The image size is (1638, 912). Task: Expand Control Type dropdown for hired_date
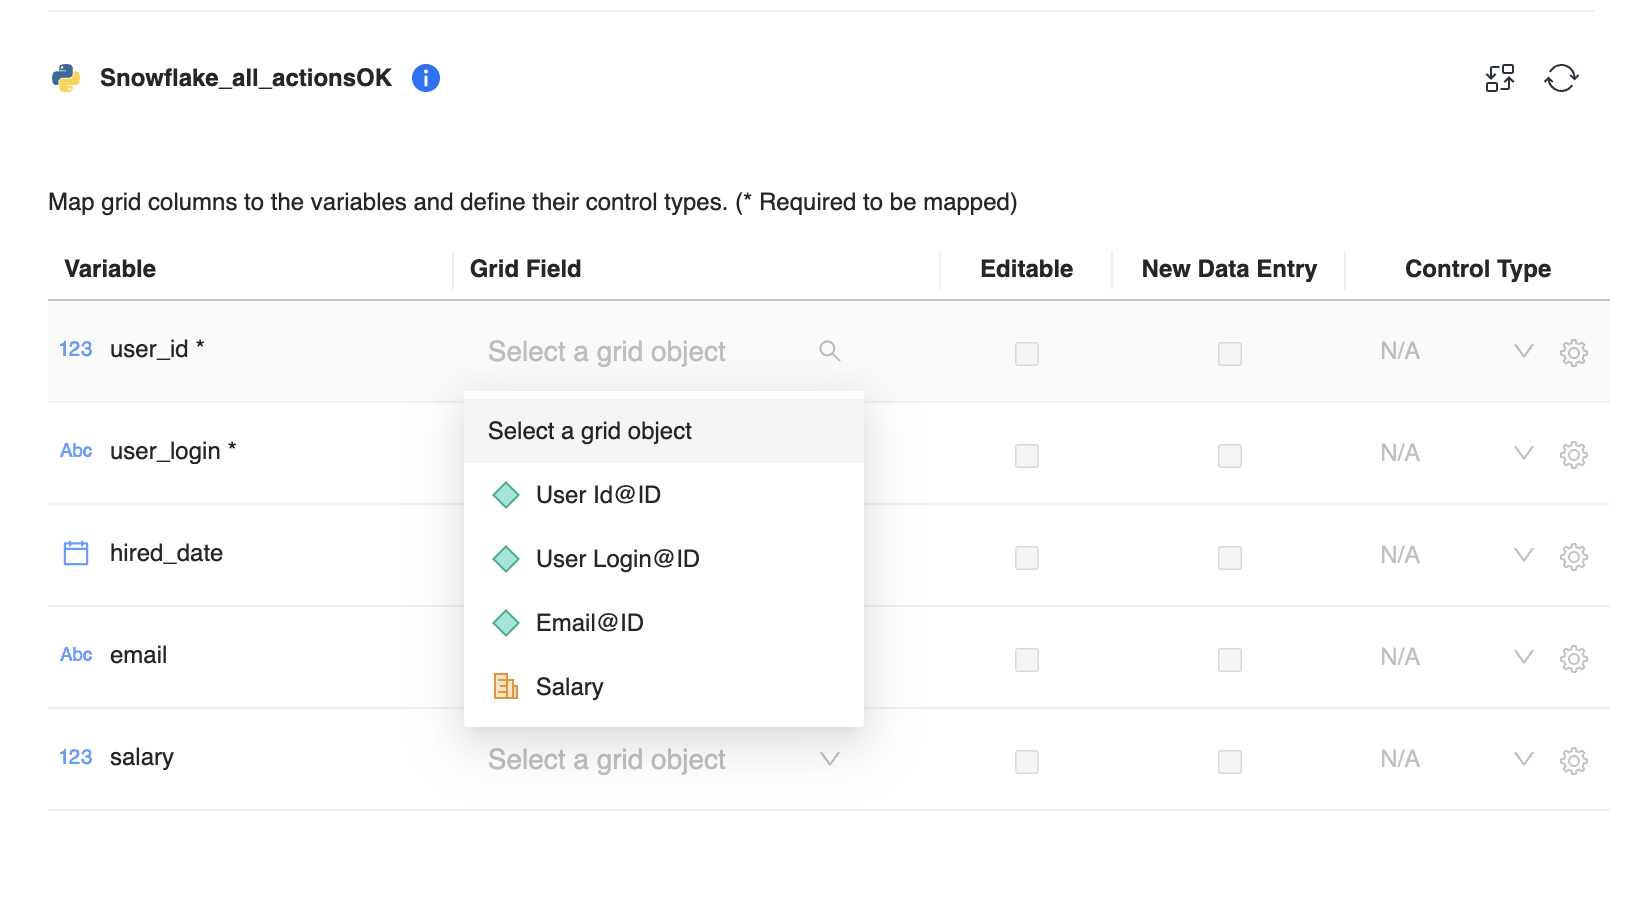[1523, 556]
